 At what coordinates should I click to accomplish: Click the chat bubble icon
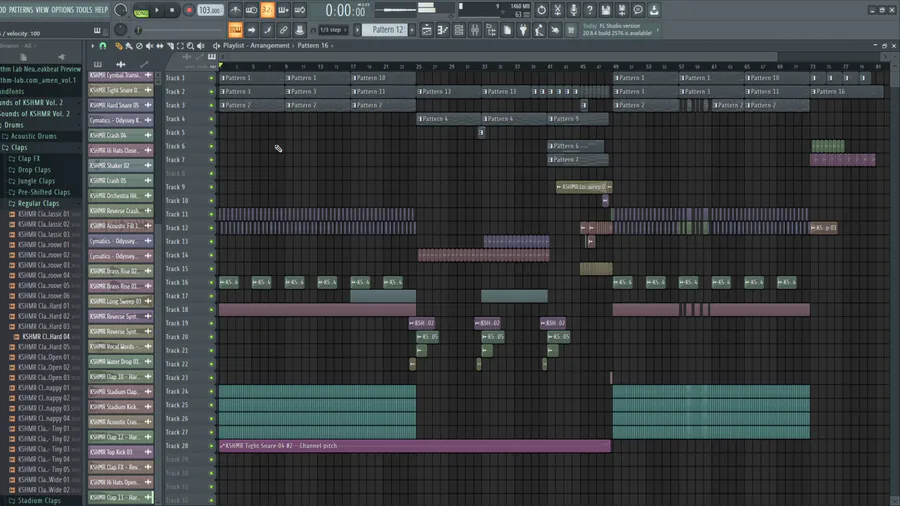638,10
